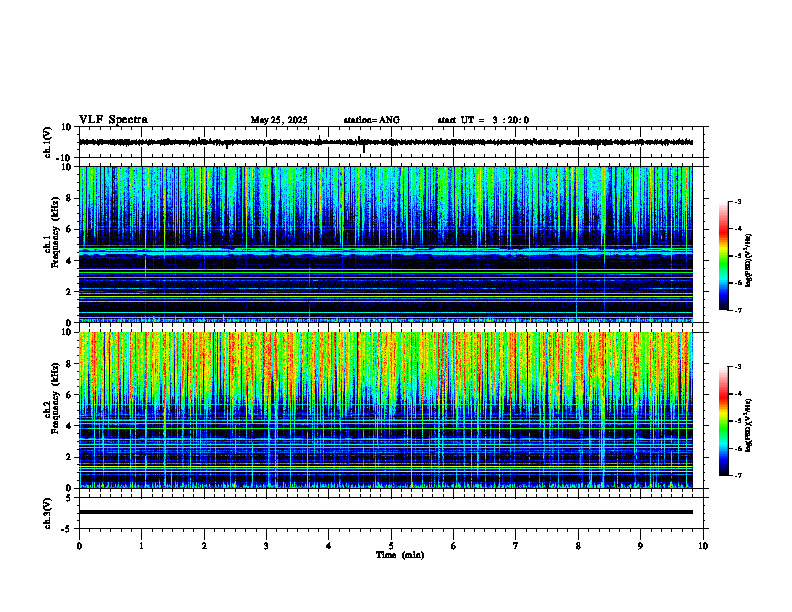Click tick label "9" on the Time axis

pos(640,546)
